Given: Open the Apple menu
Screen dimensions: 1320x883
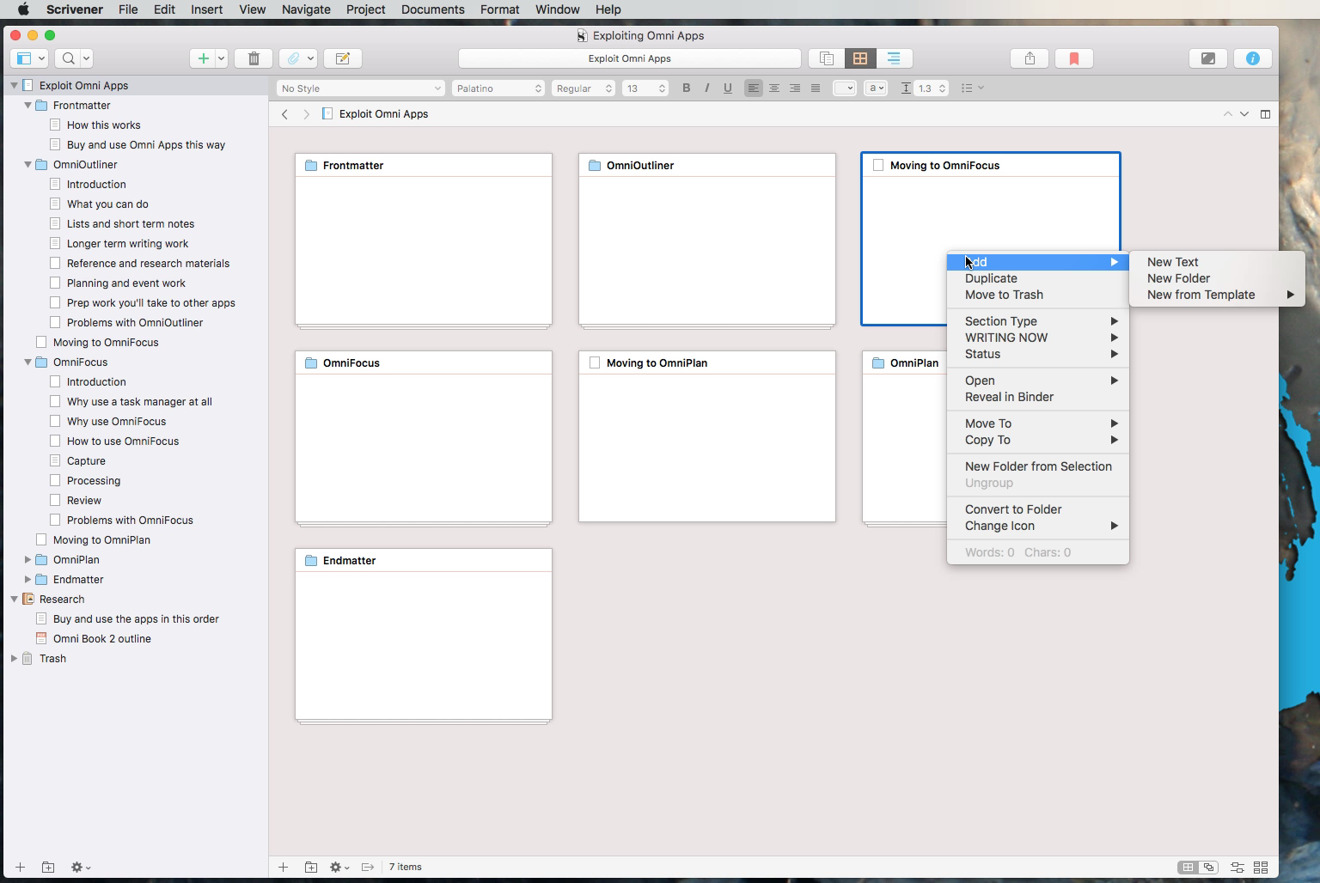Looking at the screenshot, I should point(22,9).
